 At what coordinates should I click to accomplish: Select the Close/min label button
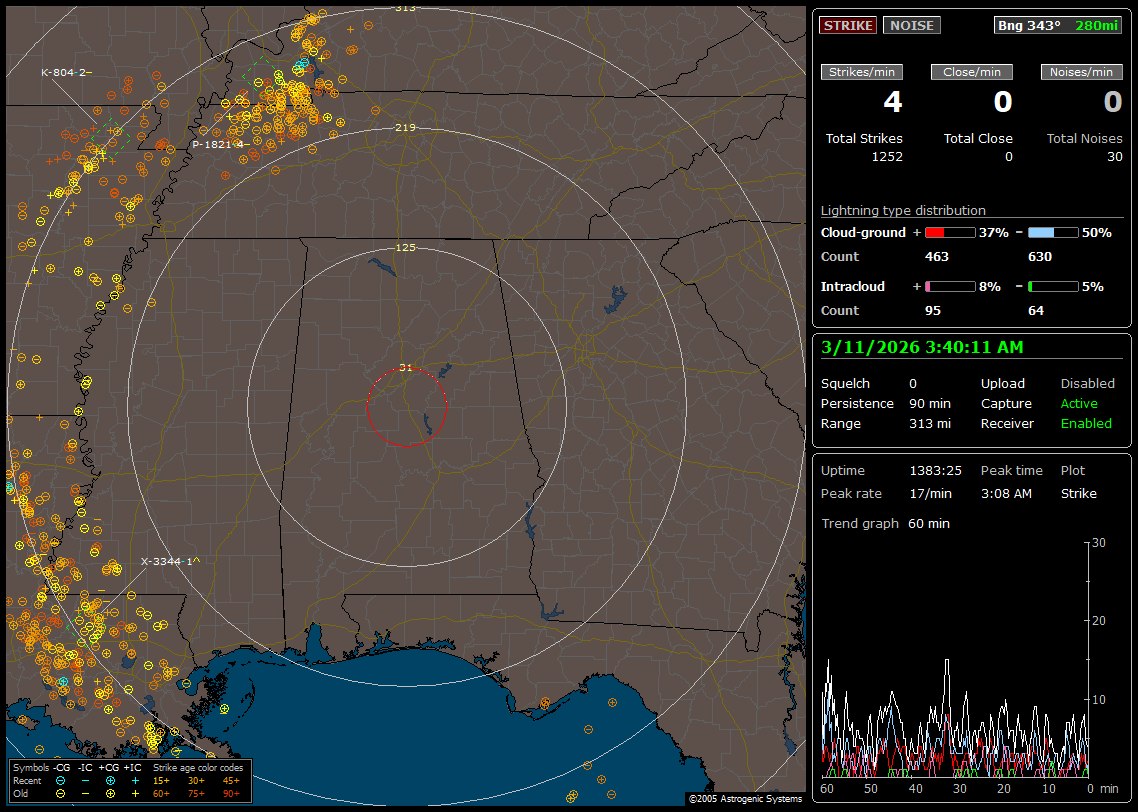972,72
